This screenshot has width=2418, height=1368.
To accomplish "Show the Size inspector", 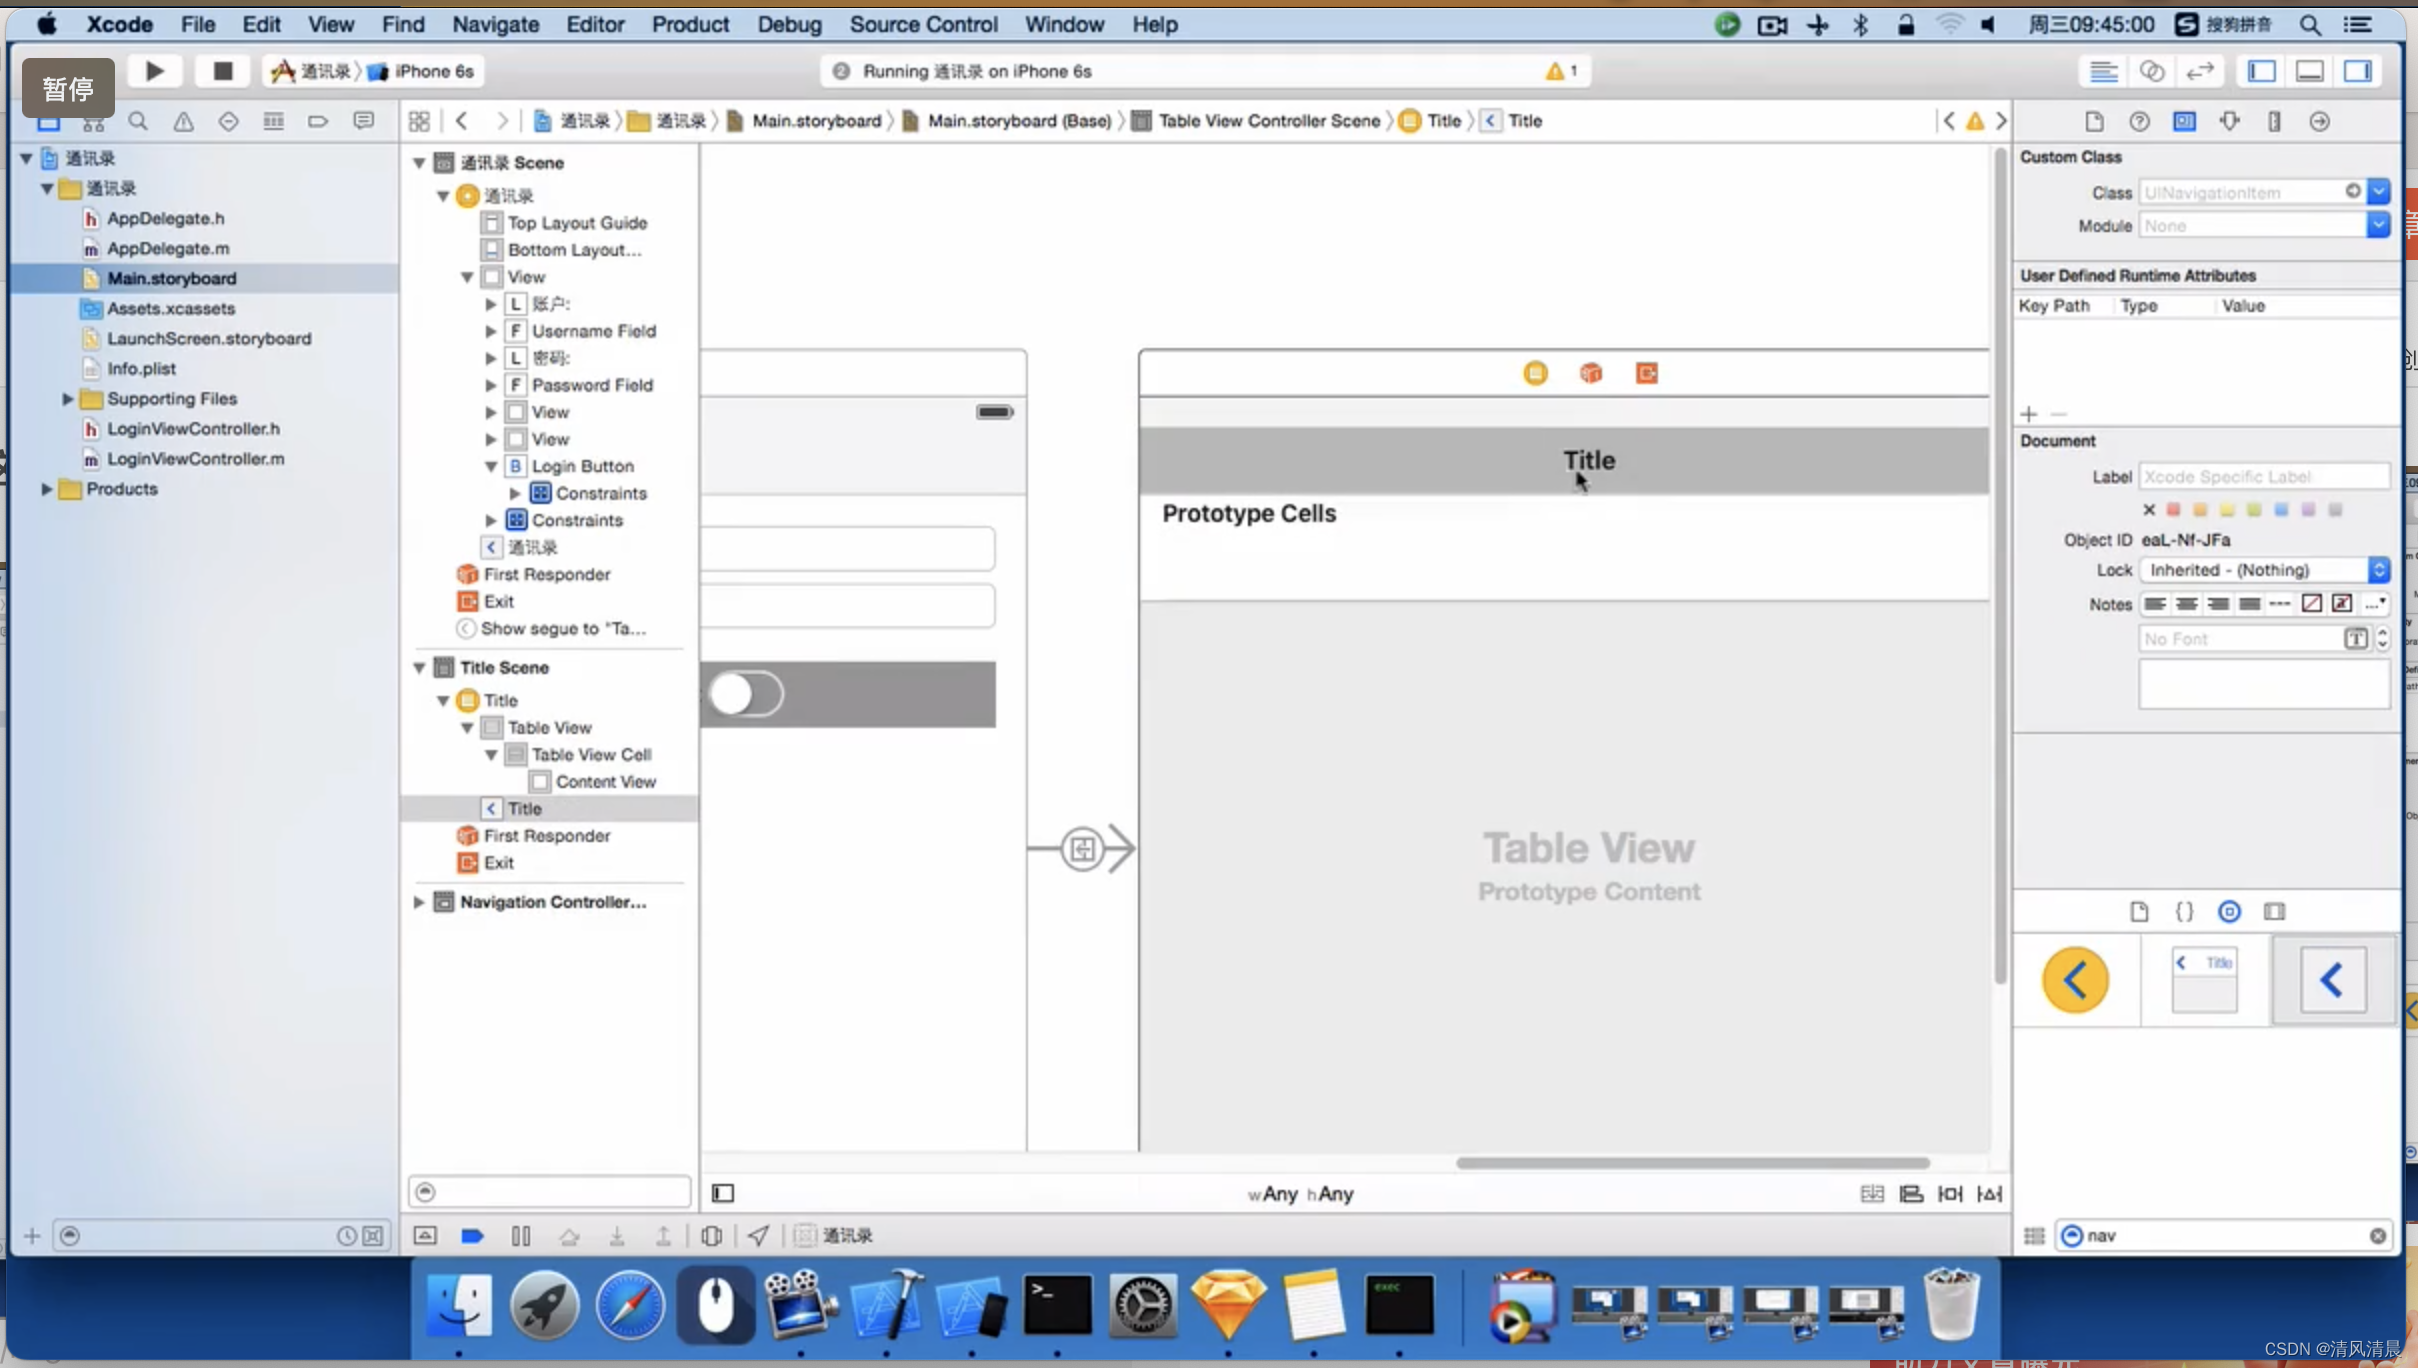I will (x=2274, y=121).
